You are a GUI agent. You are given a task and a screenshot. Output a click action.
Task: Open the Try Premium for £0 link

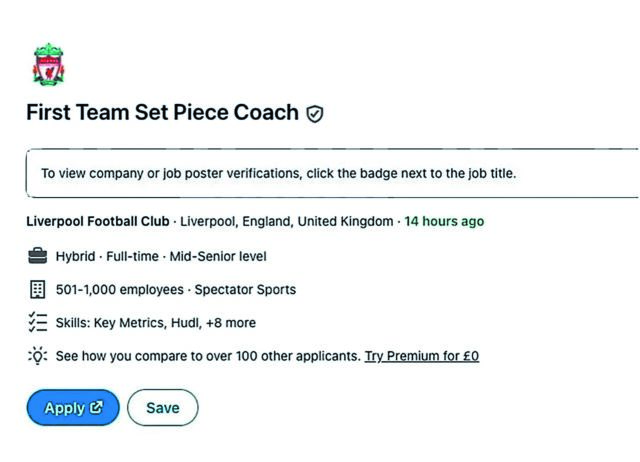[421, 355]
